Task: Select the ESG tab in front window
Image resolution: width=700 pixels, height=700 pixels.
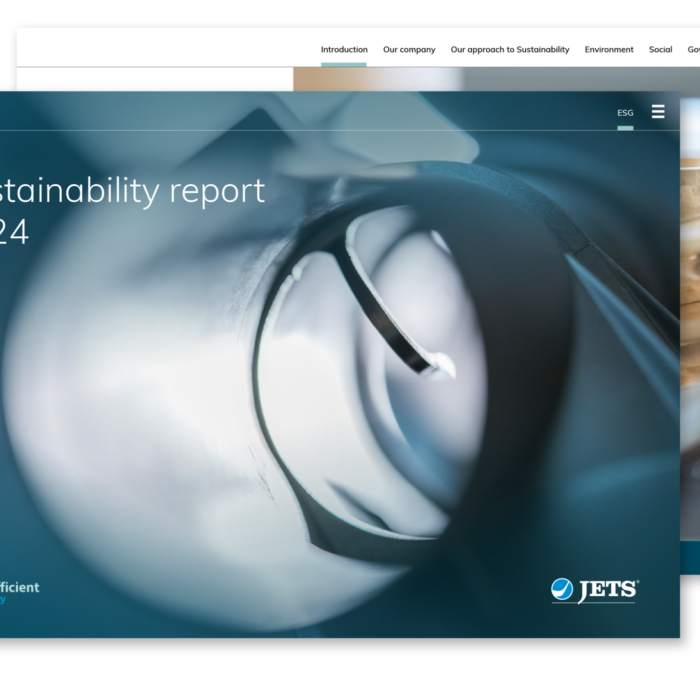Action: click(x=625, y=113)
